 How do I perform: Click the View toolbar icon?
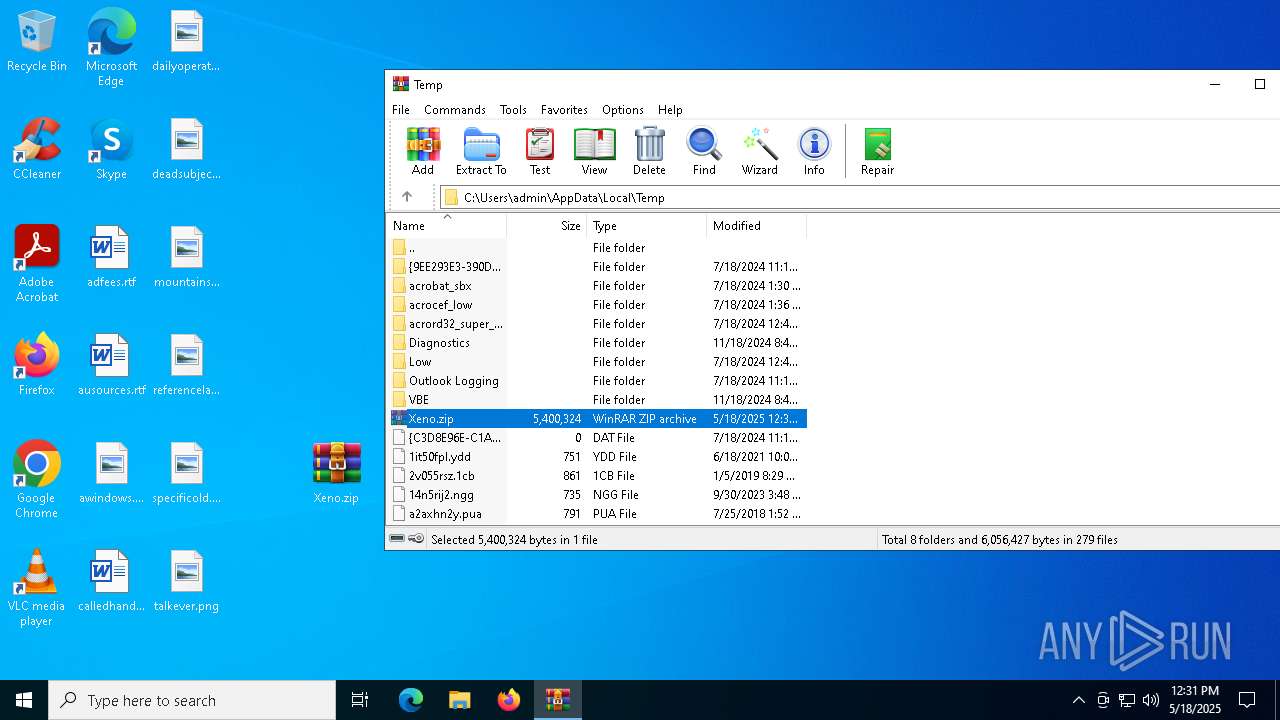[594, 152]
